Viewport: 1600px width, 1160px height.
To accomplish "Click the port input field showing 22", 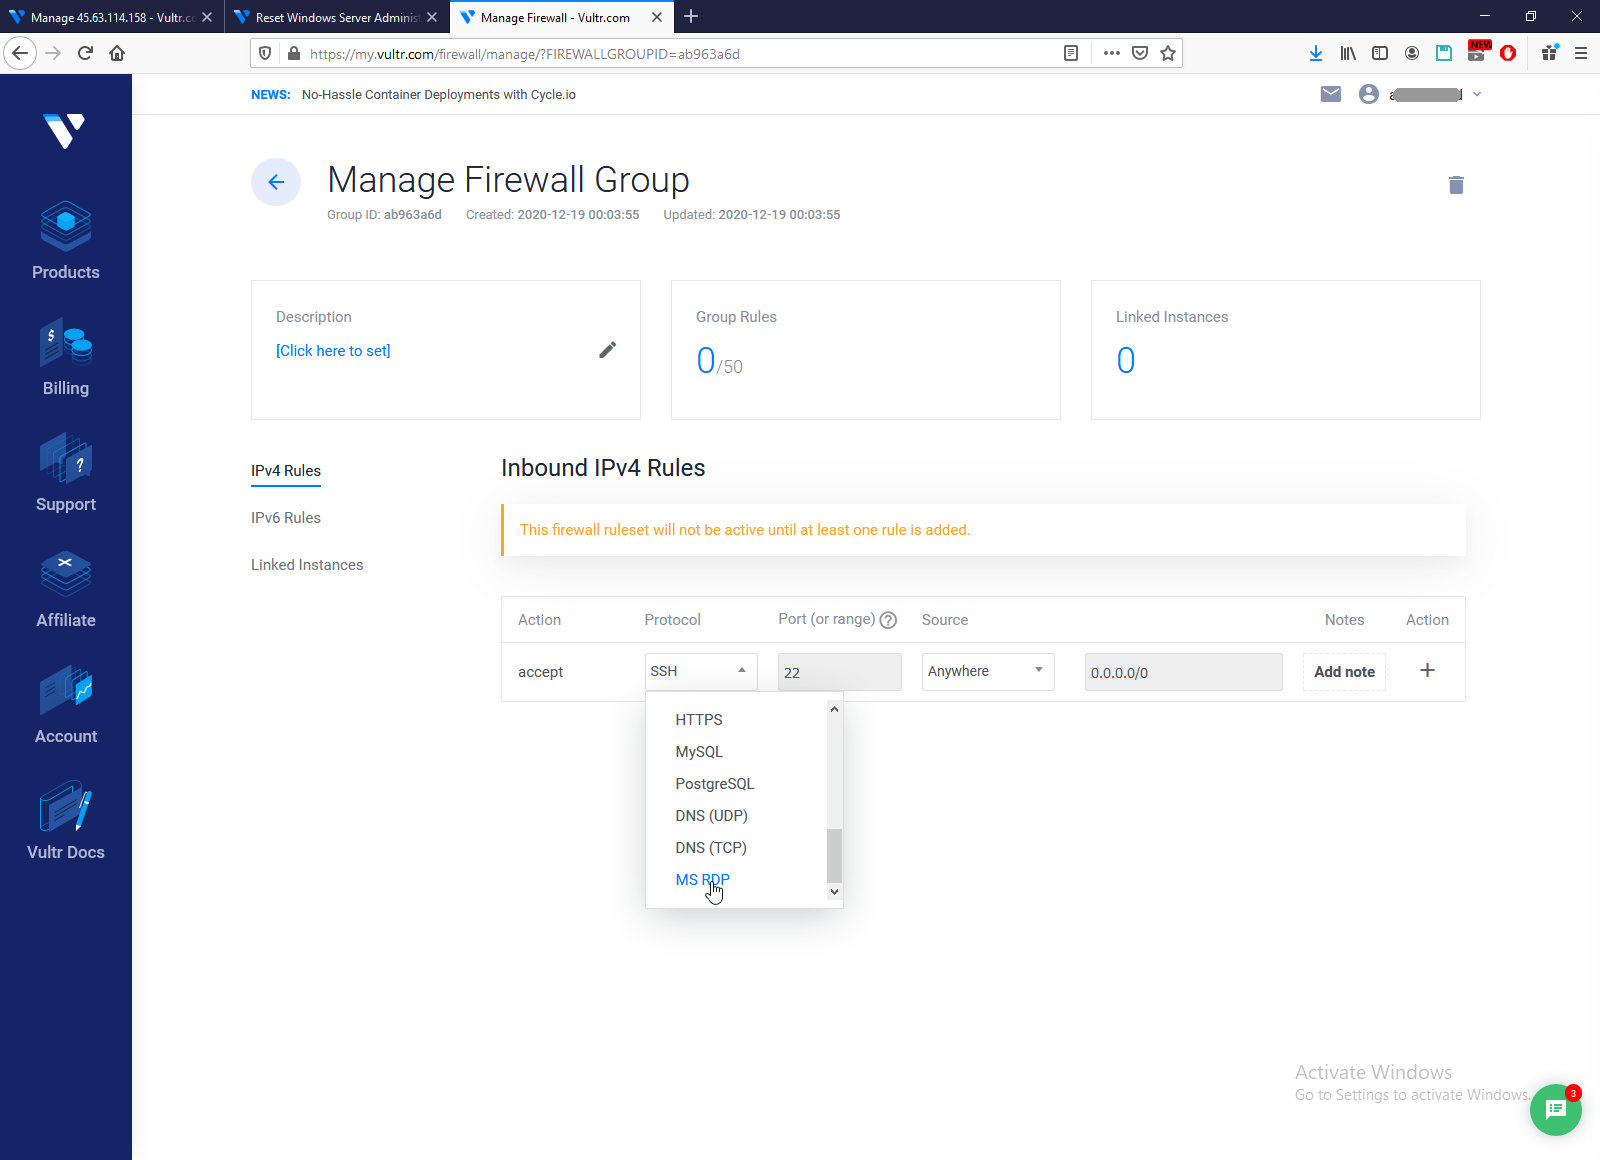I will pyautogui.click(x=840, y=672).
